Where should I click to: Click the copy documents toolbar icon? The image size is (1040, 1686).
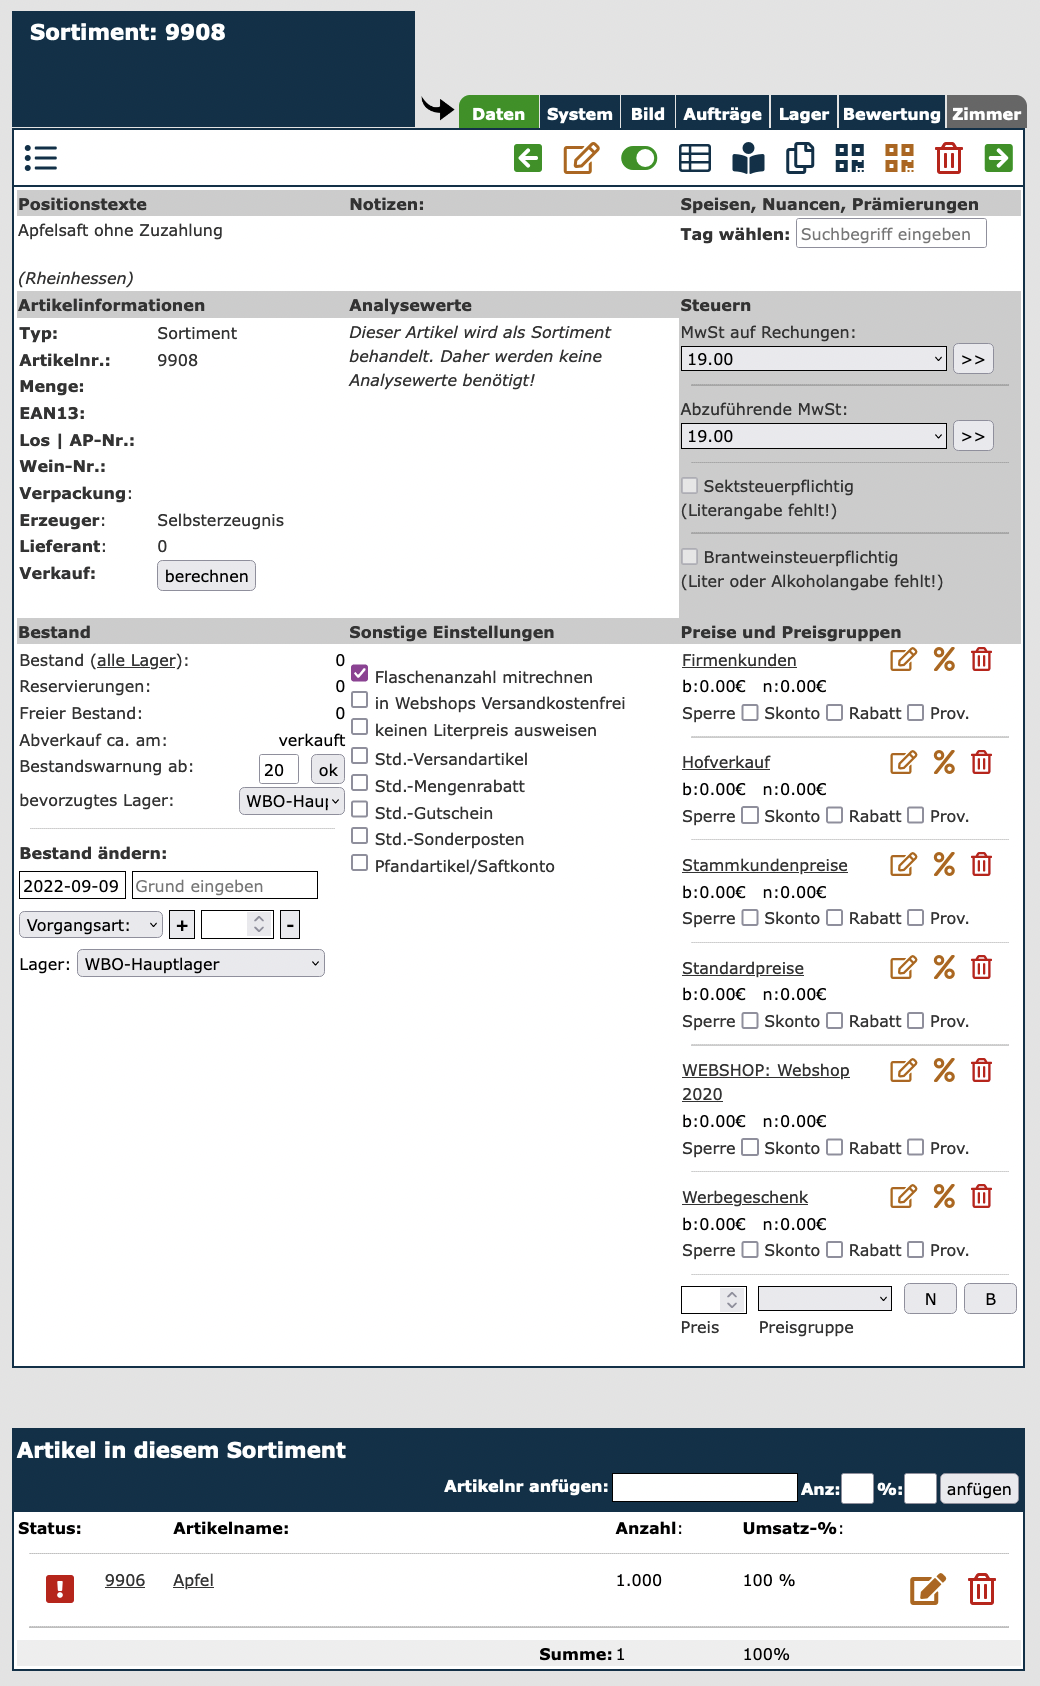click(800, 158)
